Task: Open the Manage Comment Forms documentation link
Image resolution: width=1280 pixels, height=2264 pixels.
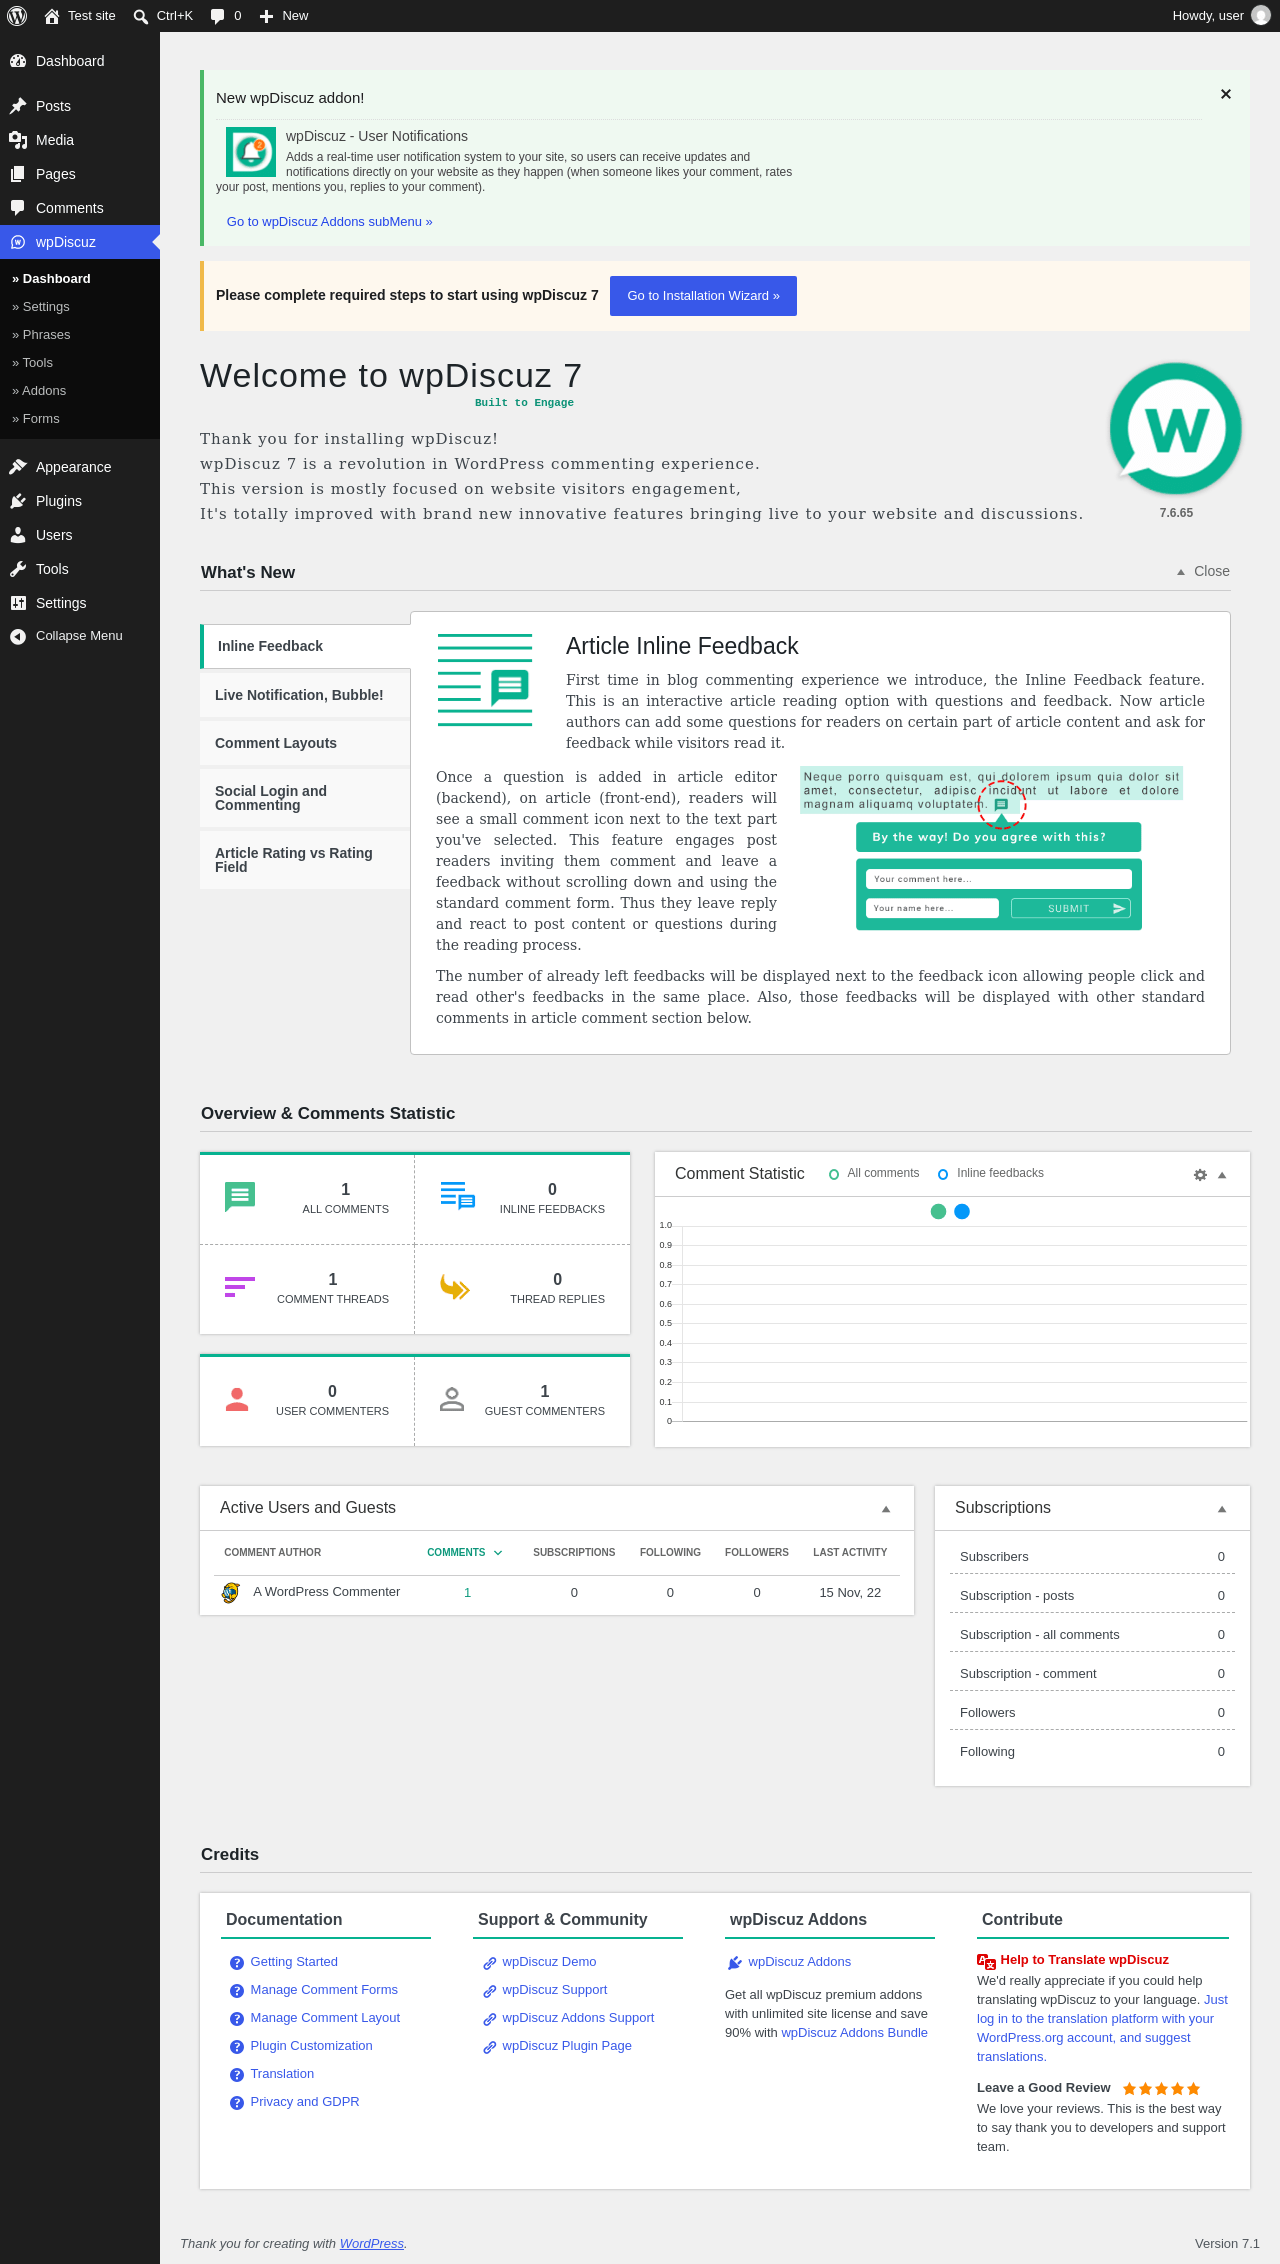Action: [324, 1990]
